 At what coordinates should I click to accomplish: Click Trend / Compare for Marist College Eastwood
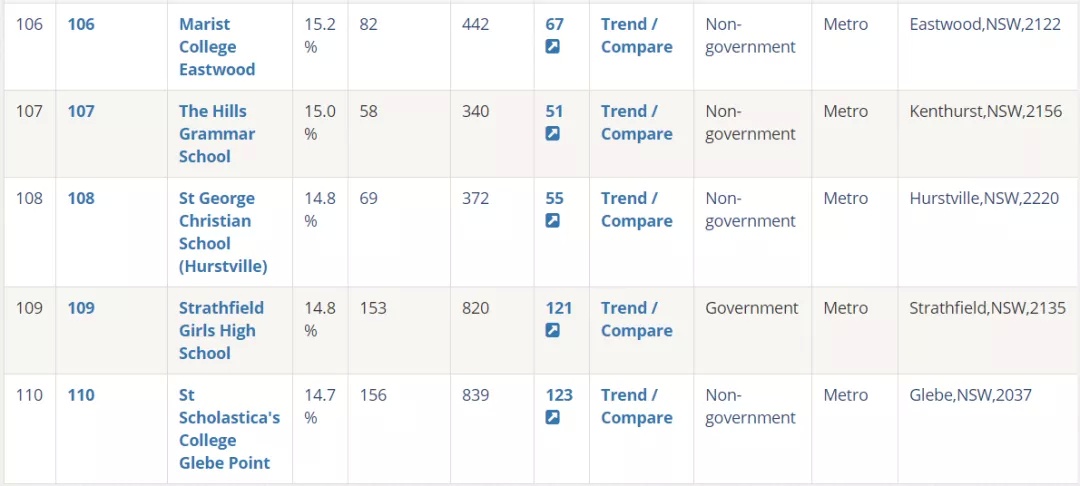[636, 36]
